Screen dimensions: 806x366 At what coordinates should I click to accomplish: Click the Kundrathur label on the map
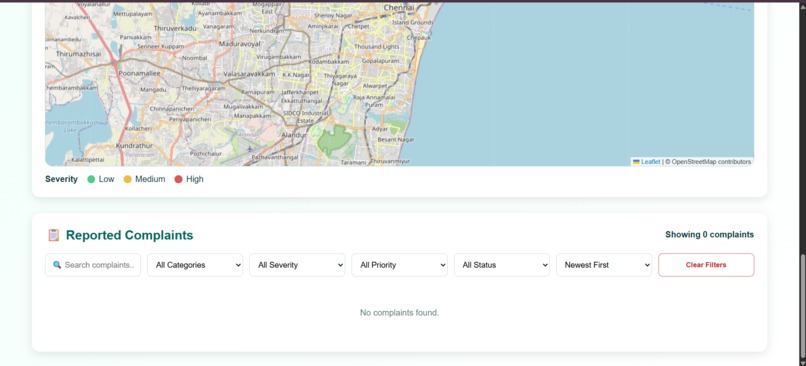click(x=134, y=146)
